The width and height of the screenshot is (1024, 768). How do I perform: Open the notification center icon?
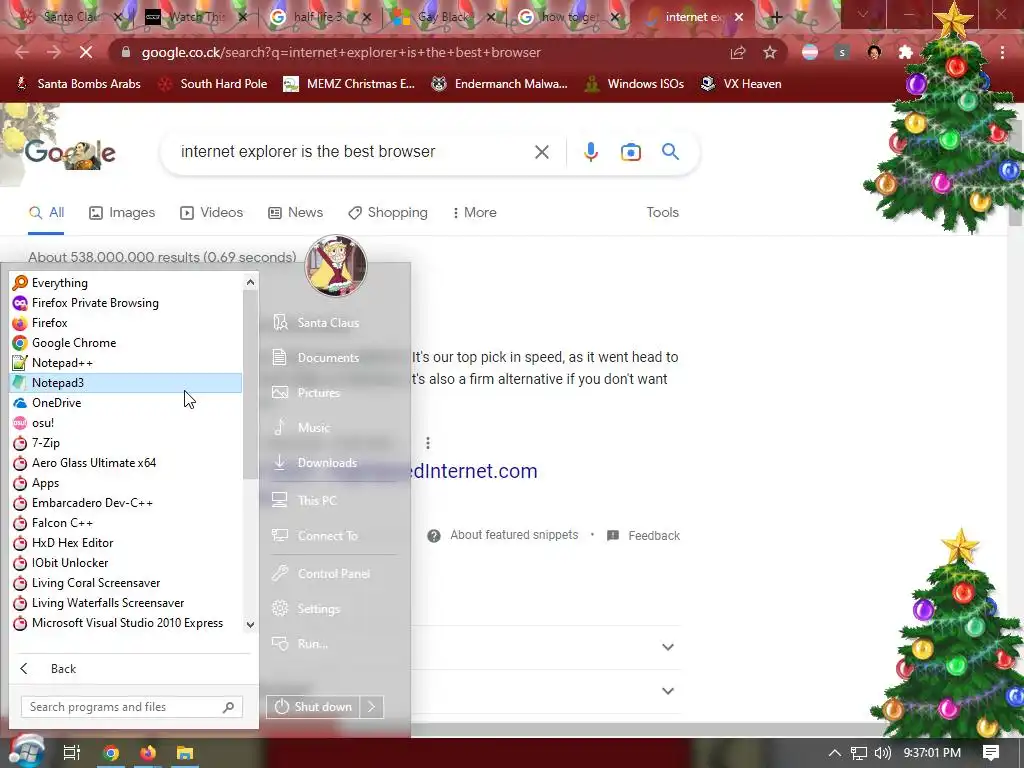tap(991, 752)
